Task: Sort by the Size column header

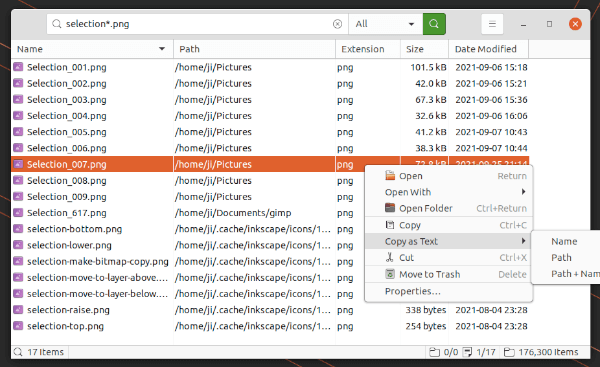Action: 424,49
